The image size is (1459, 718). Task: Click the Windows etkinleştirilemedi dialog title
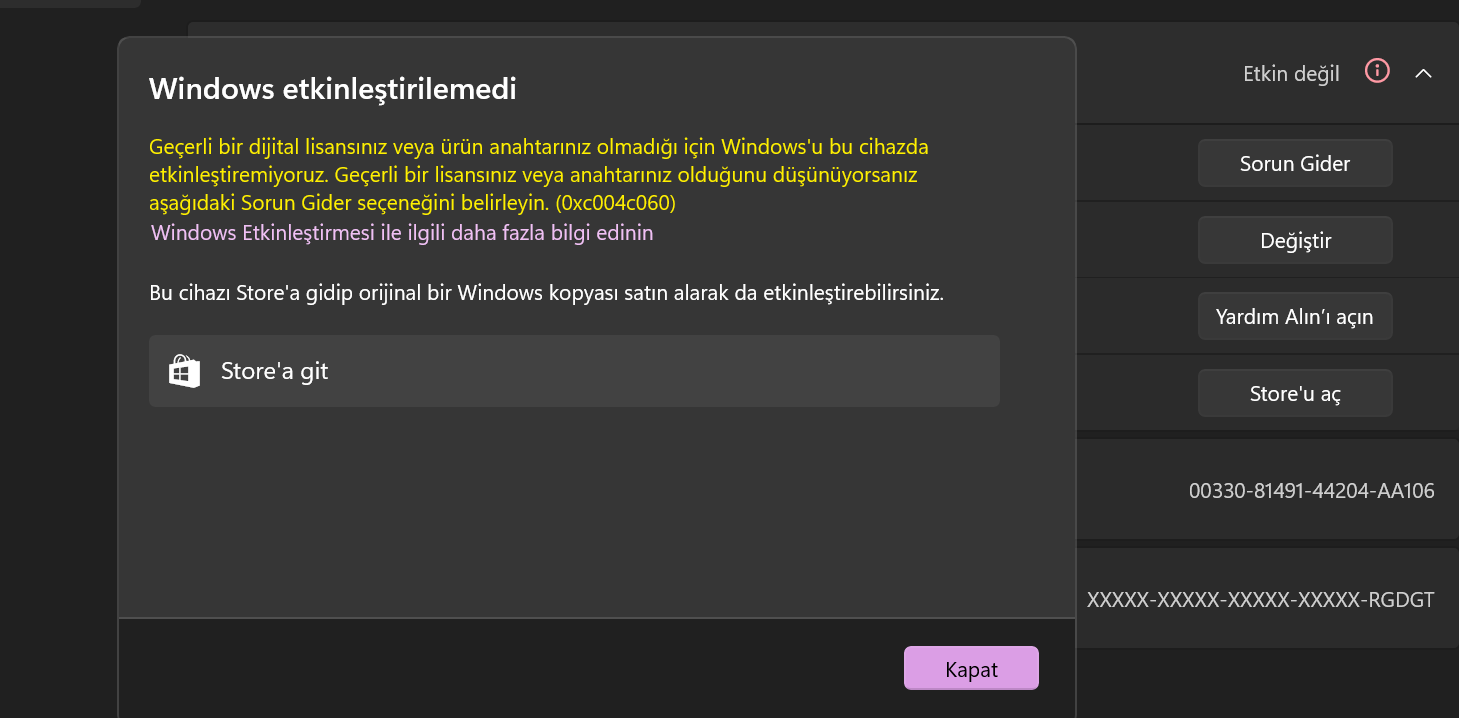pyautogui.click(x=333, y=89)
